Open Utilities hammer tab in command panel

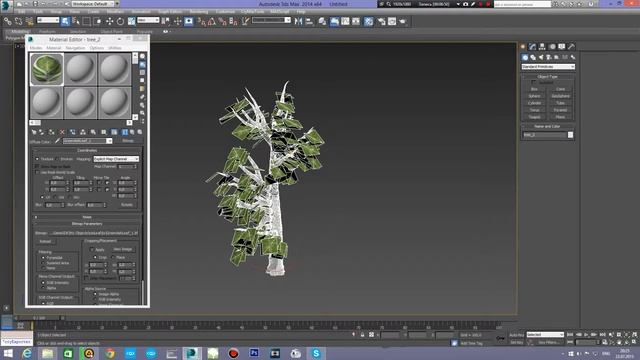[x=571, y=47]
